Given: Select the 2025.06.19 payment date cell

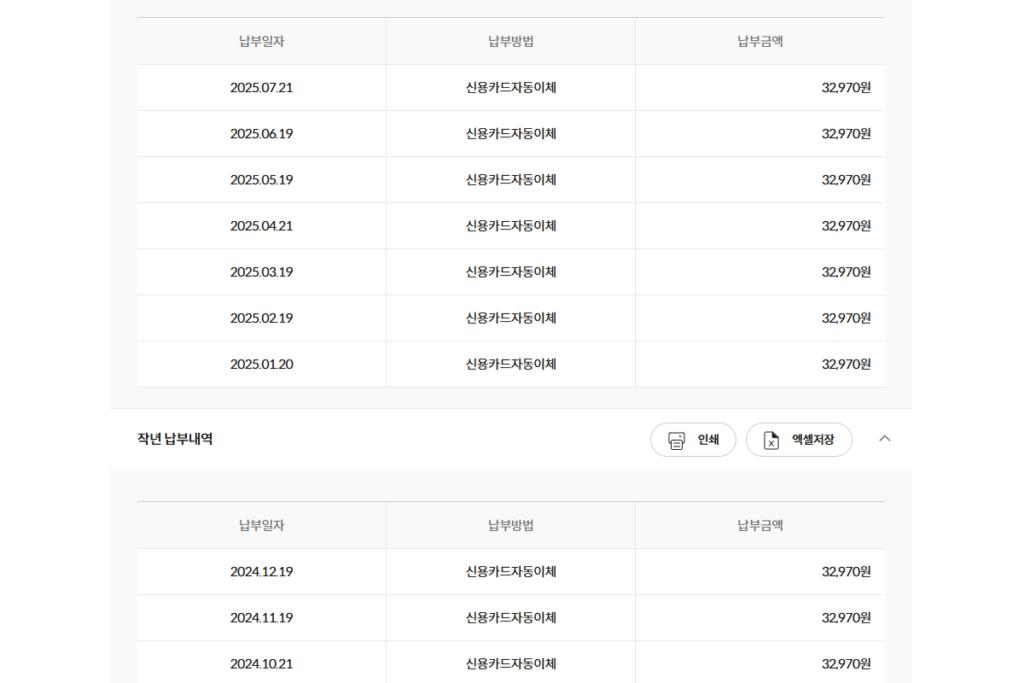Looking at the screenshot, I should 261,134.
